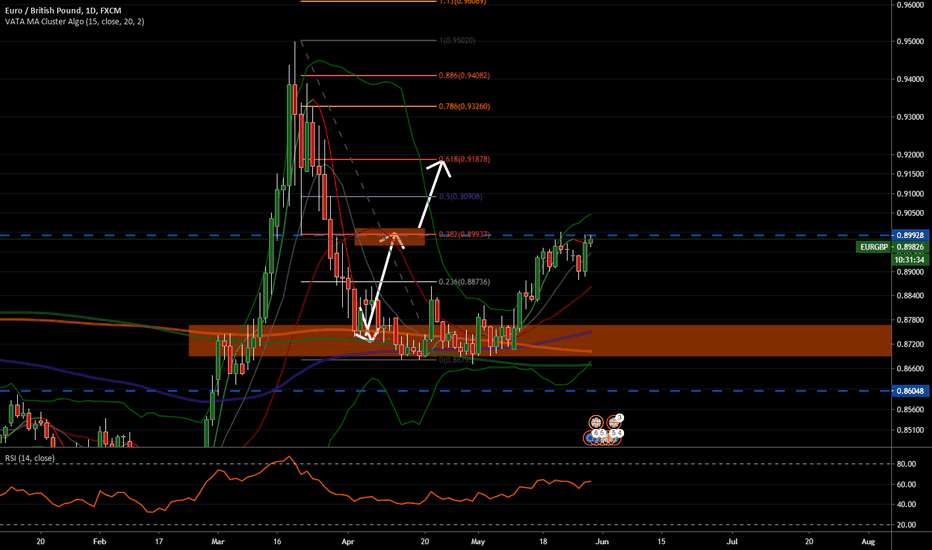
Task: Click 0.85600 on the price axis
Action: pyautogui.click(x=911, y=410)
